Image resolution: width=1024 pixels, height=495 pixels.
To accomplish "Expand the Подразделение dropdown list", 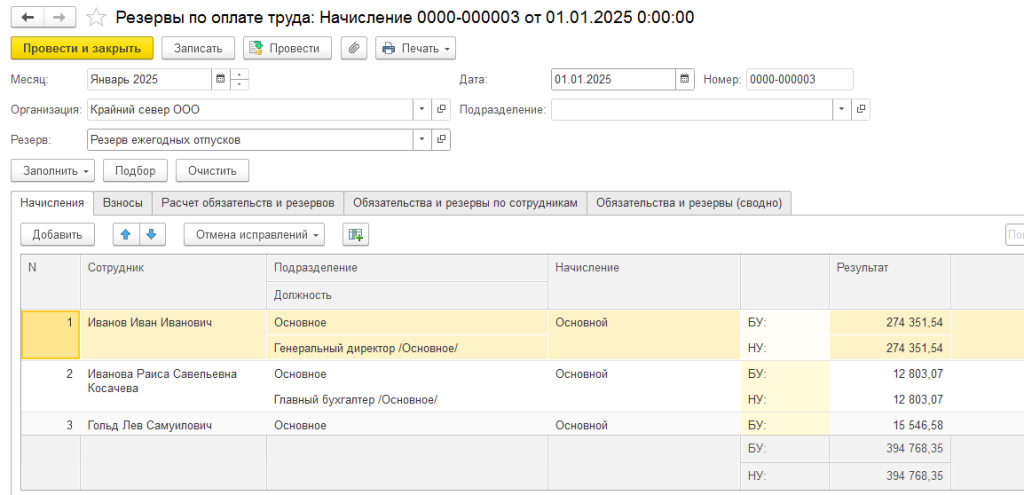I will tap(841, 109).
